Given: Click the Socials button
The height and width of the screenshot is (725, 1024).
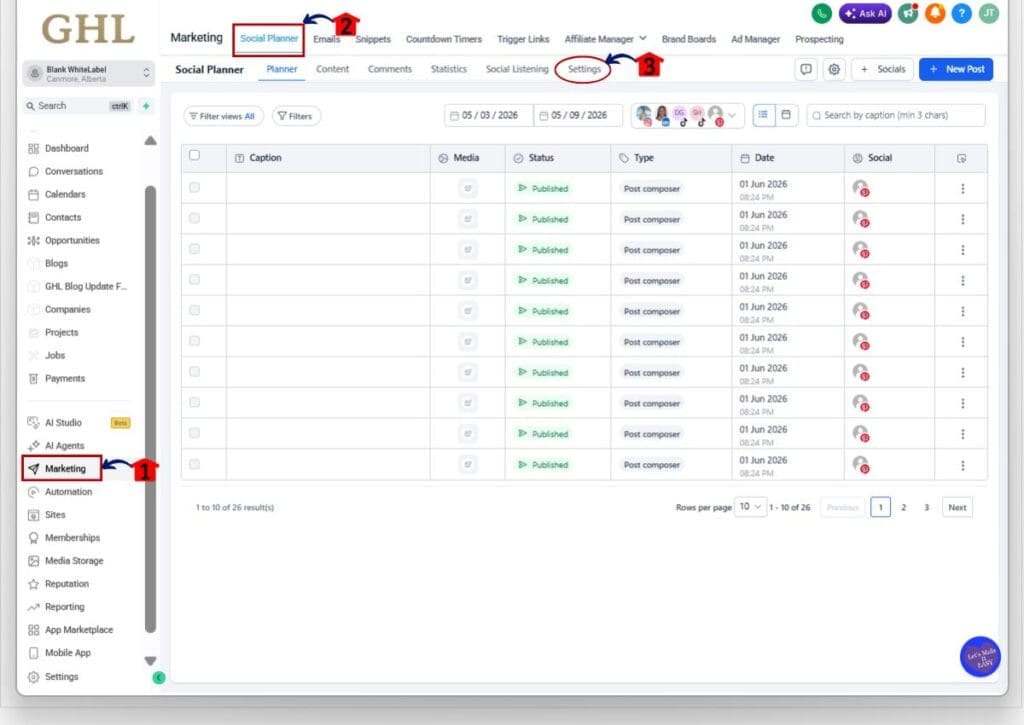Looking at the screenshot, I should point(883,69).
